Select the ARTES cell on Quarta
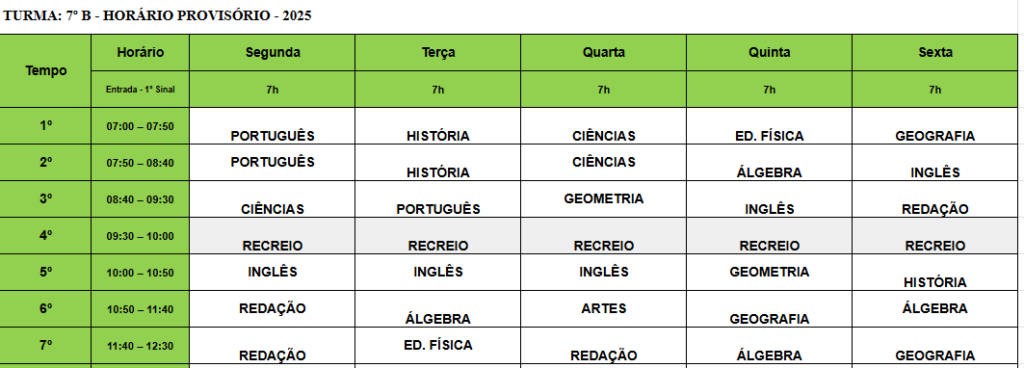Viewport: 1024px width, 368px height. (603, 309)
